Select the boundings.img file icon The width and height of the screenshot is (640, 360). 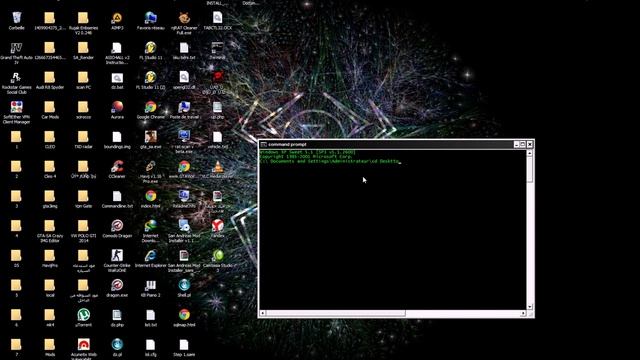117,137
